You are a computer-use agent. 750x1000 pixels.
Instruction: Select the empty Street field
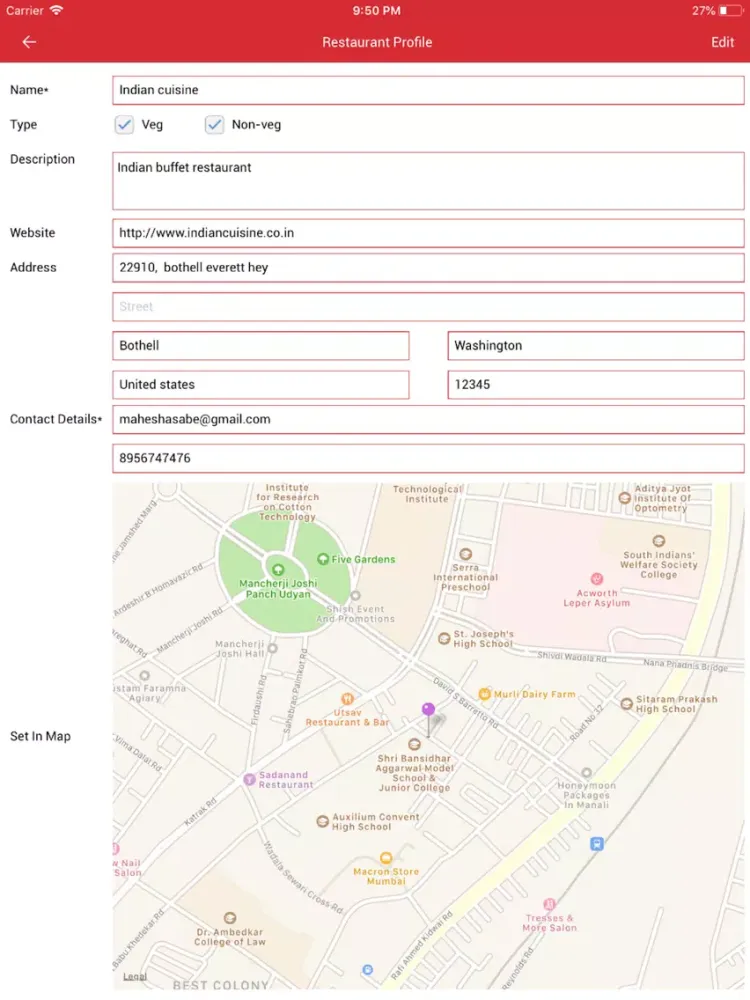428,307
